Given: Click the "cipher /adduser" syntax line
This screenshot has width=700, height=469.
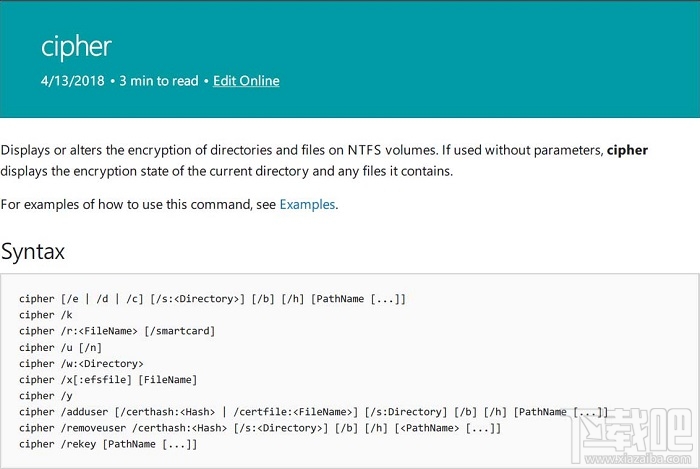Looking at the screenshot, I should pyautogui.click(x=313, y=411).
